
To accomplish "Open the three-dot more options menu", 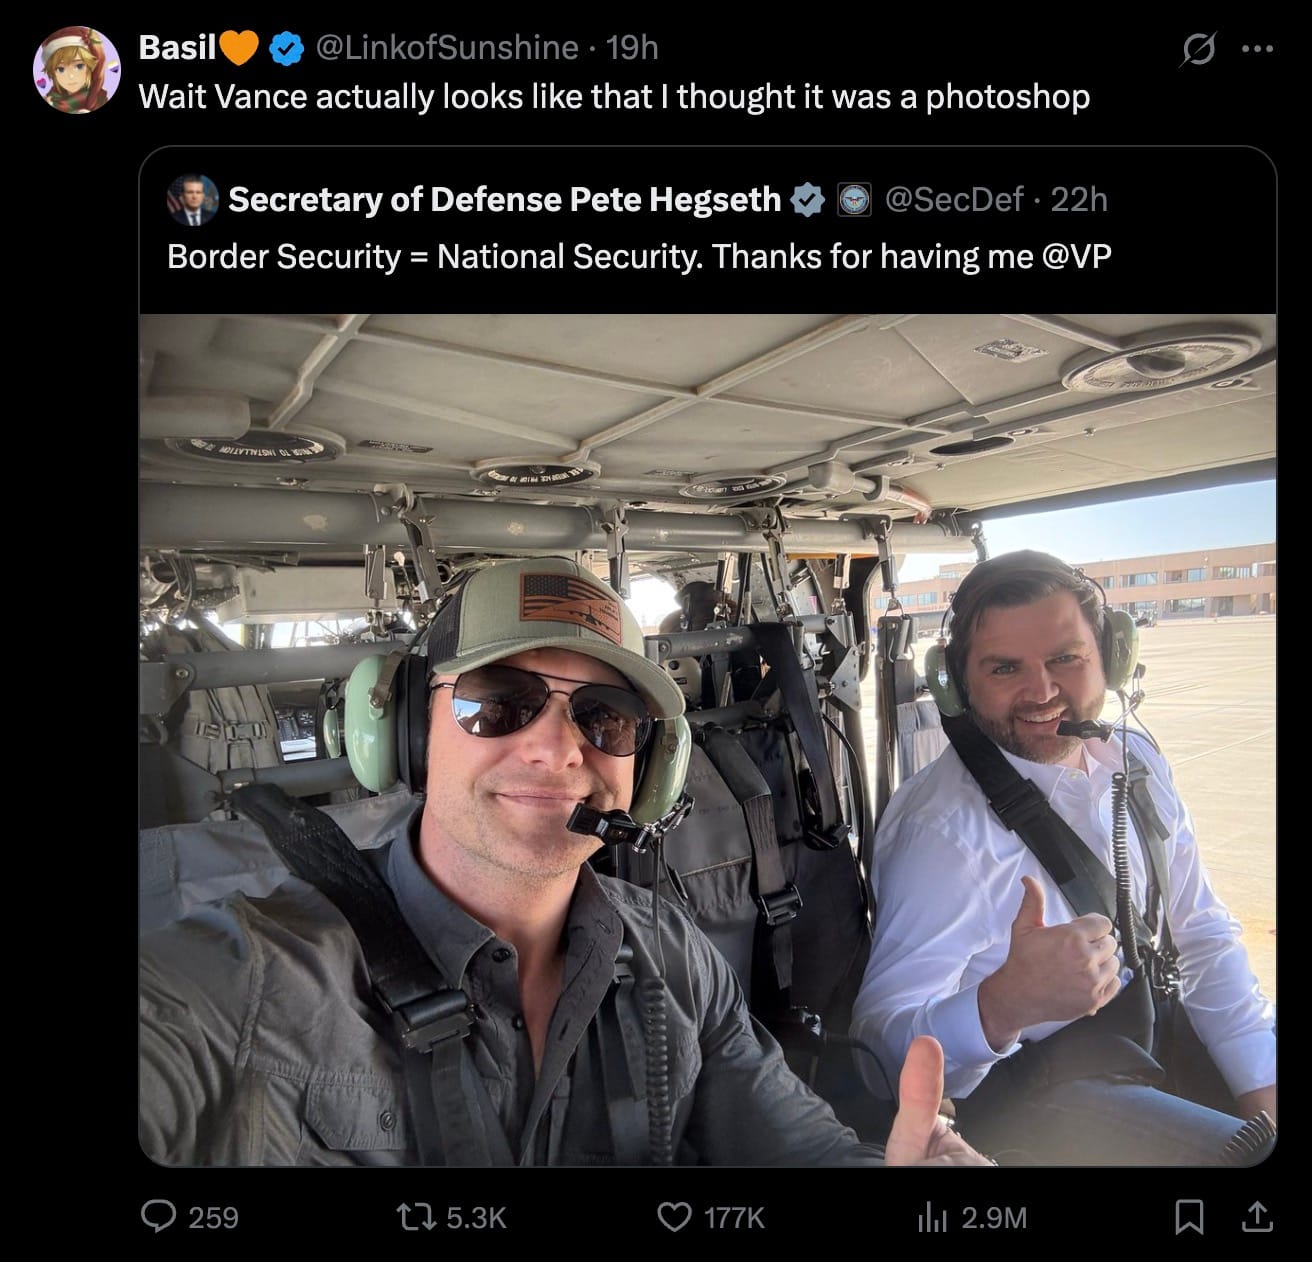I will [x=1257, y=49].
